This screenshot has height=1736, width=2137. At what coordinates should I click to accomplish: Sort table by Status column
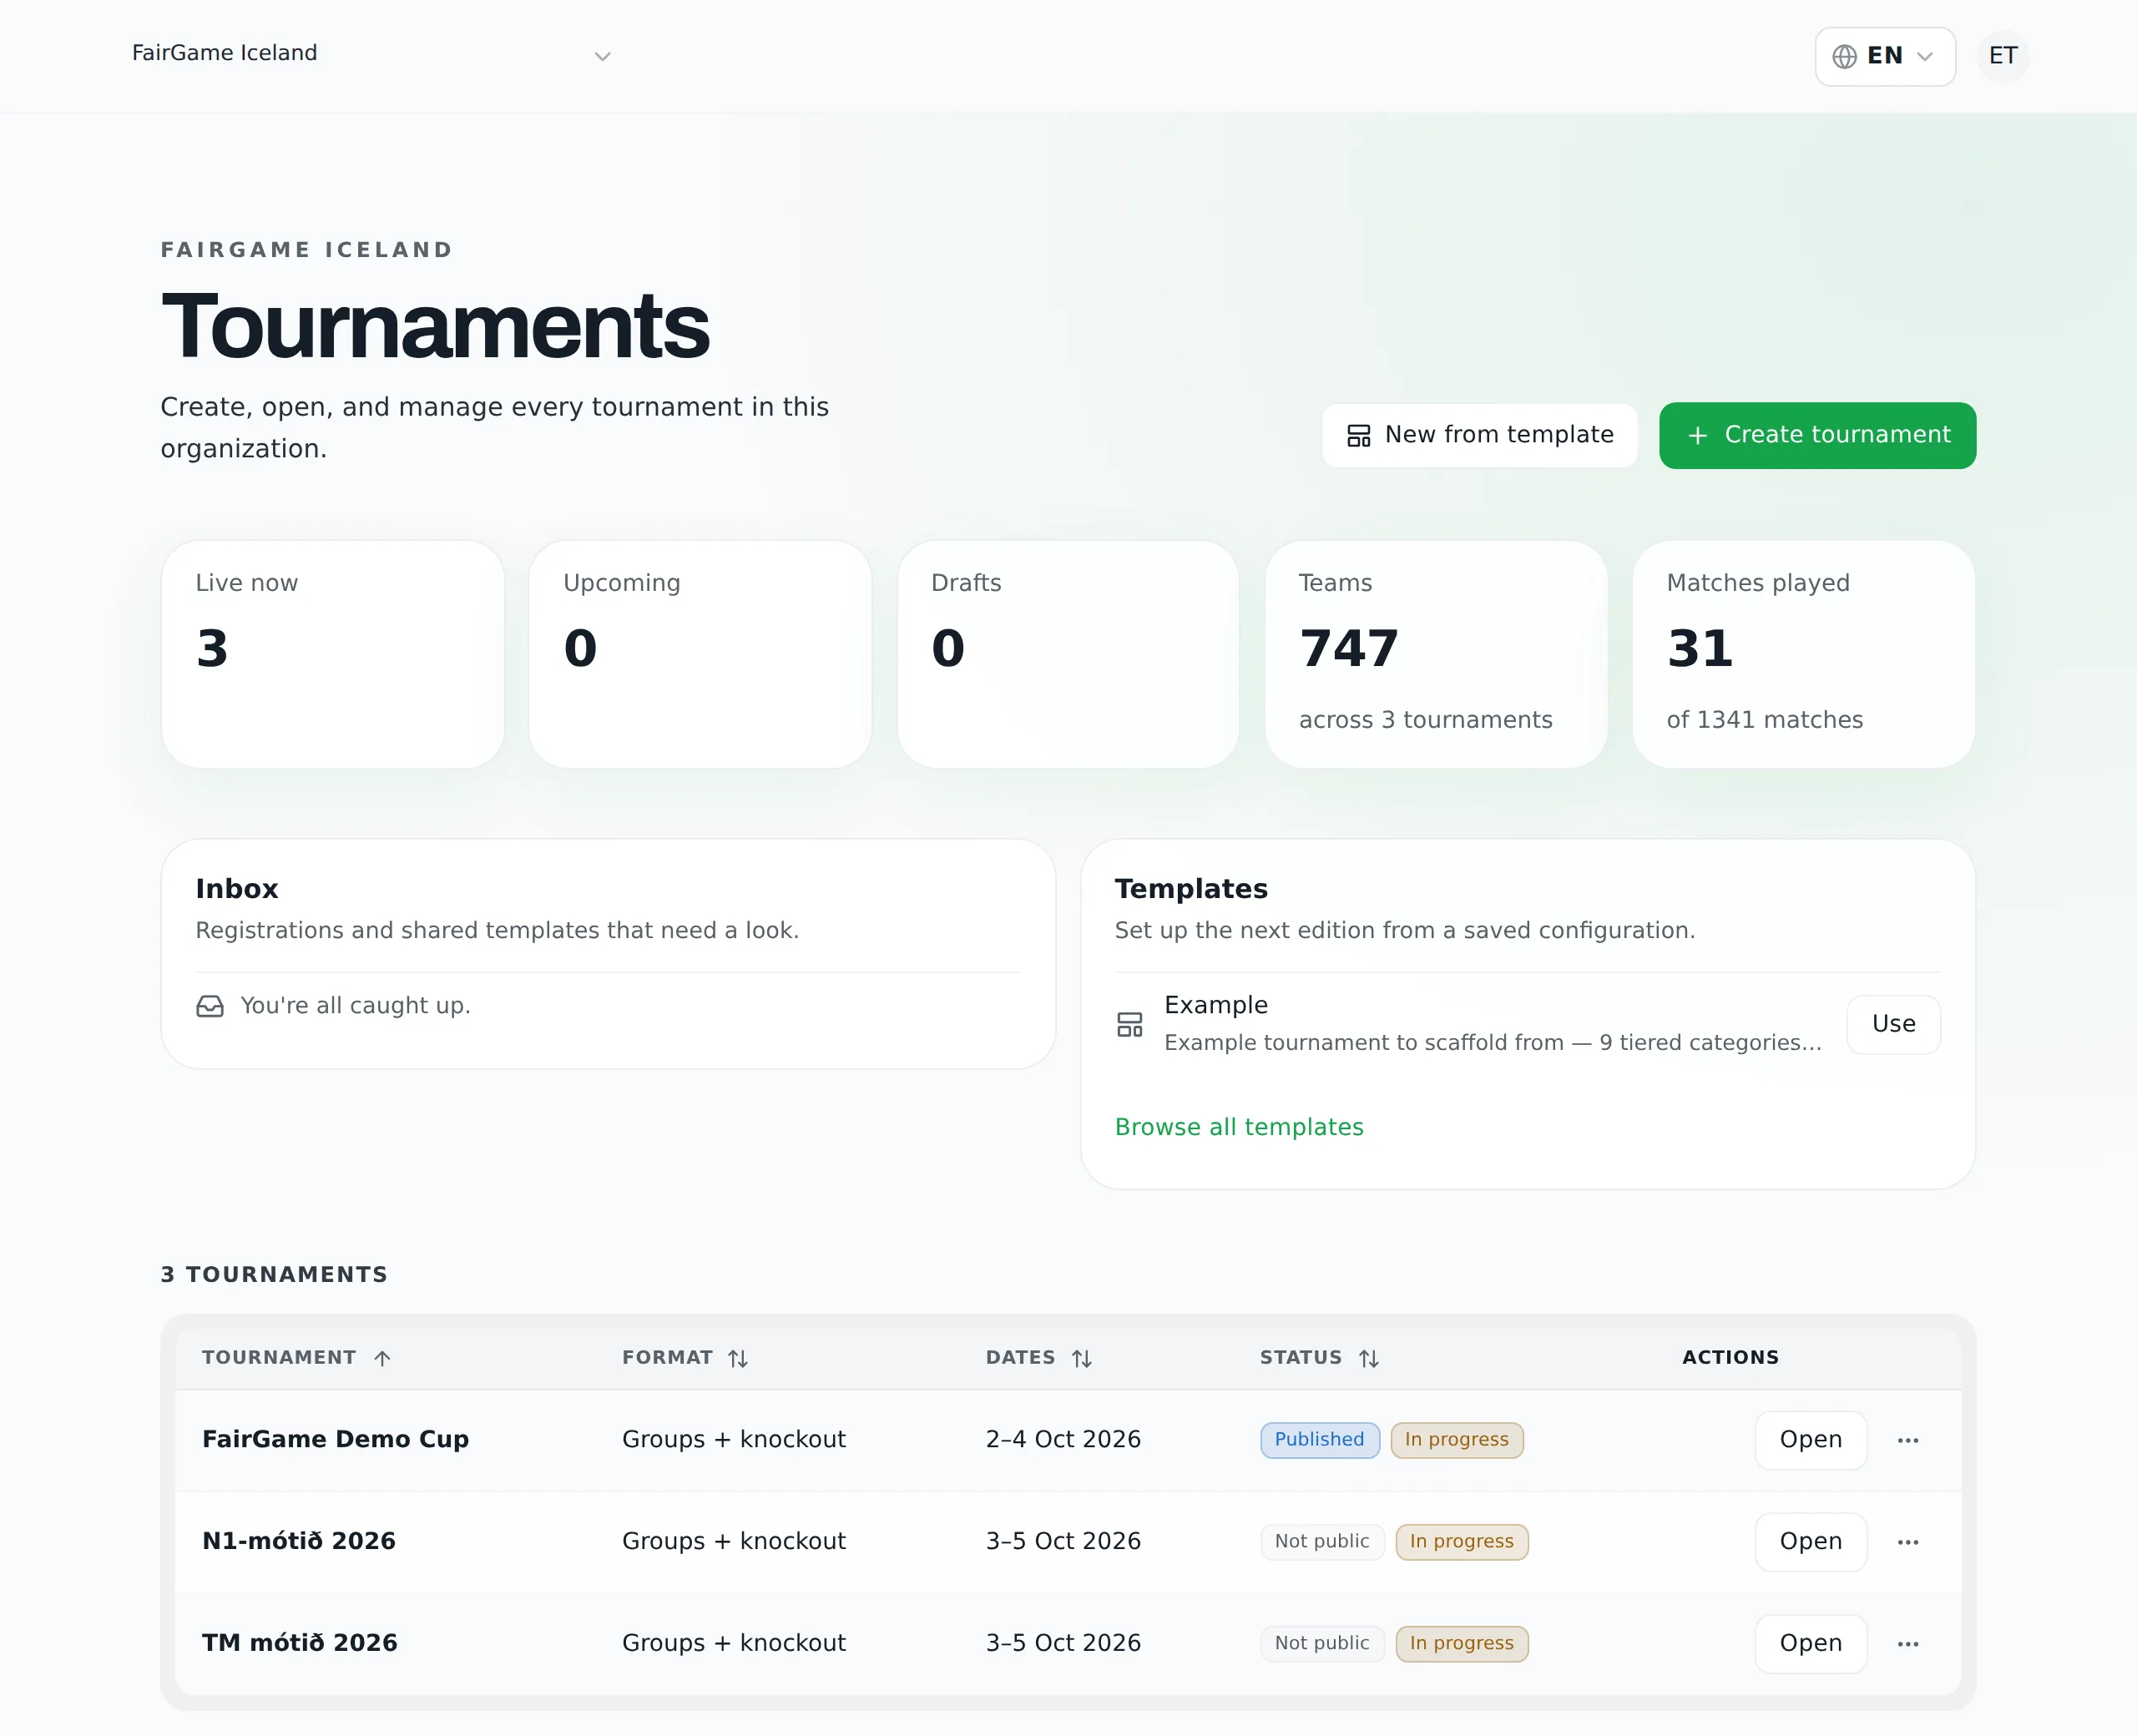point(1368,1358)
